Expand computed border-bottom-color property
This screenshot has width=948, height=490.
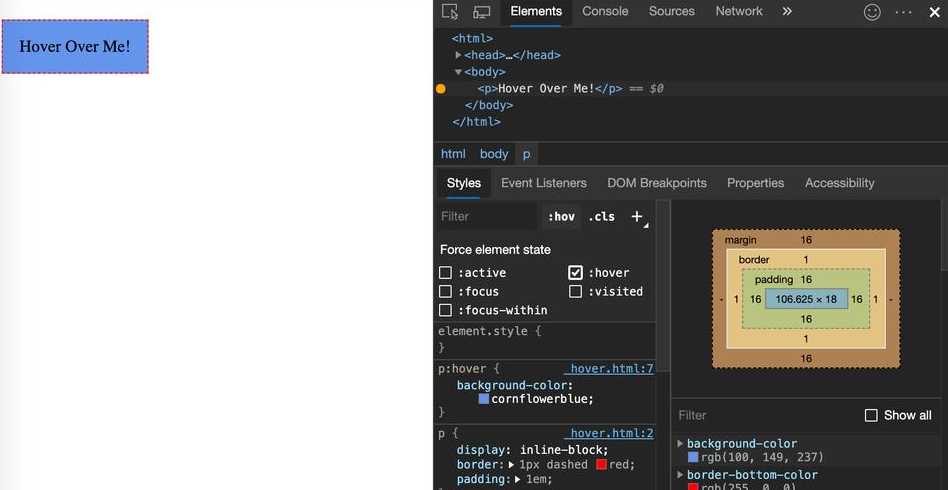click(x=681, y=475)
